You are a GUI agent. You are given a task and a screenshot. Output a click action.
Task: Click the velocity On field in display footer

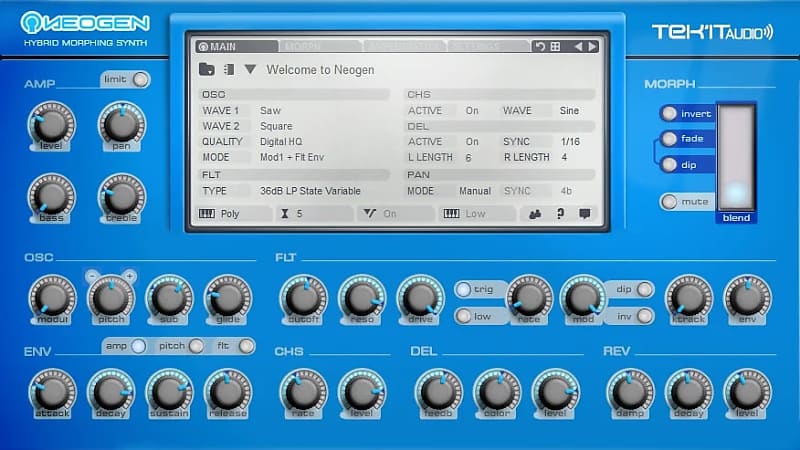coord(395,213)
